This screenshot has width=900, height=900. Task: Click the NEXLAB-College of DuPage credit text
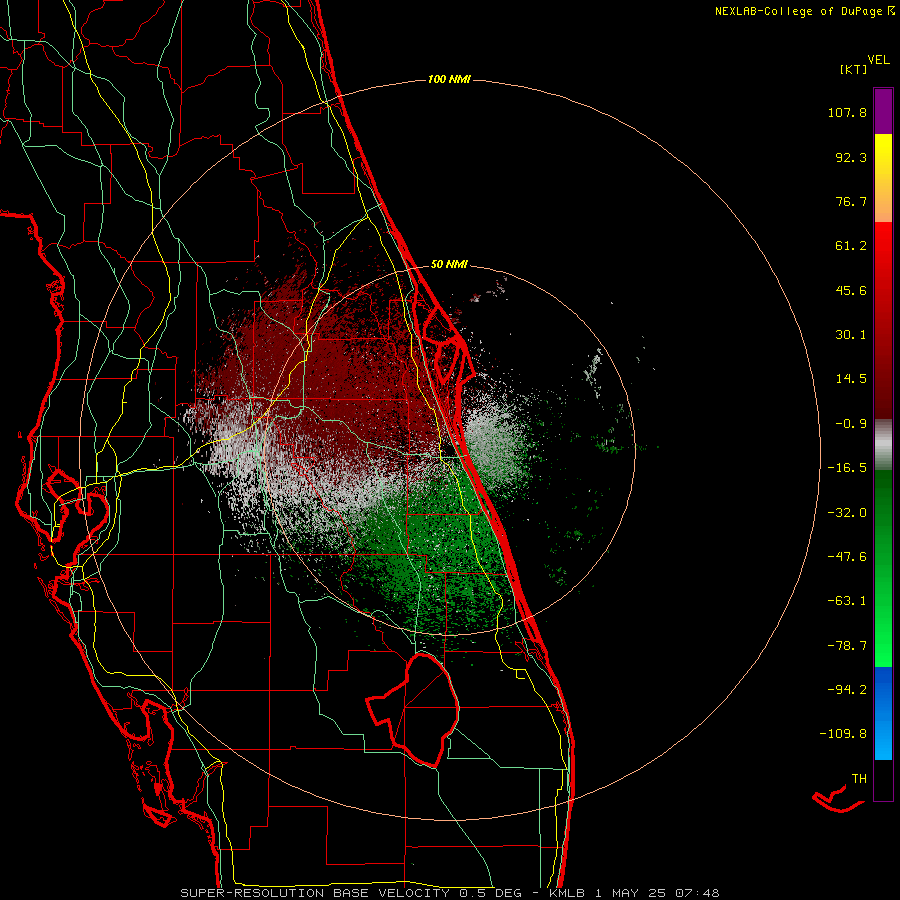(804, 11)
